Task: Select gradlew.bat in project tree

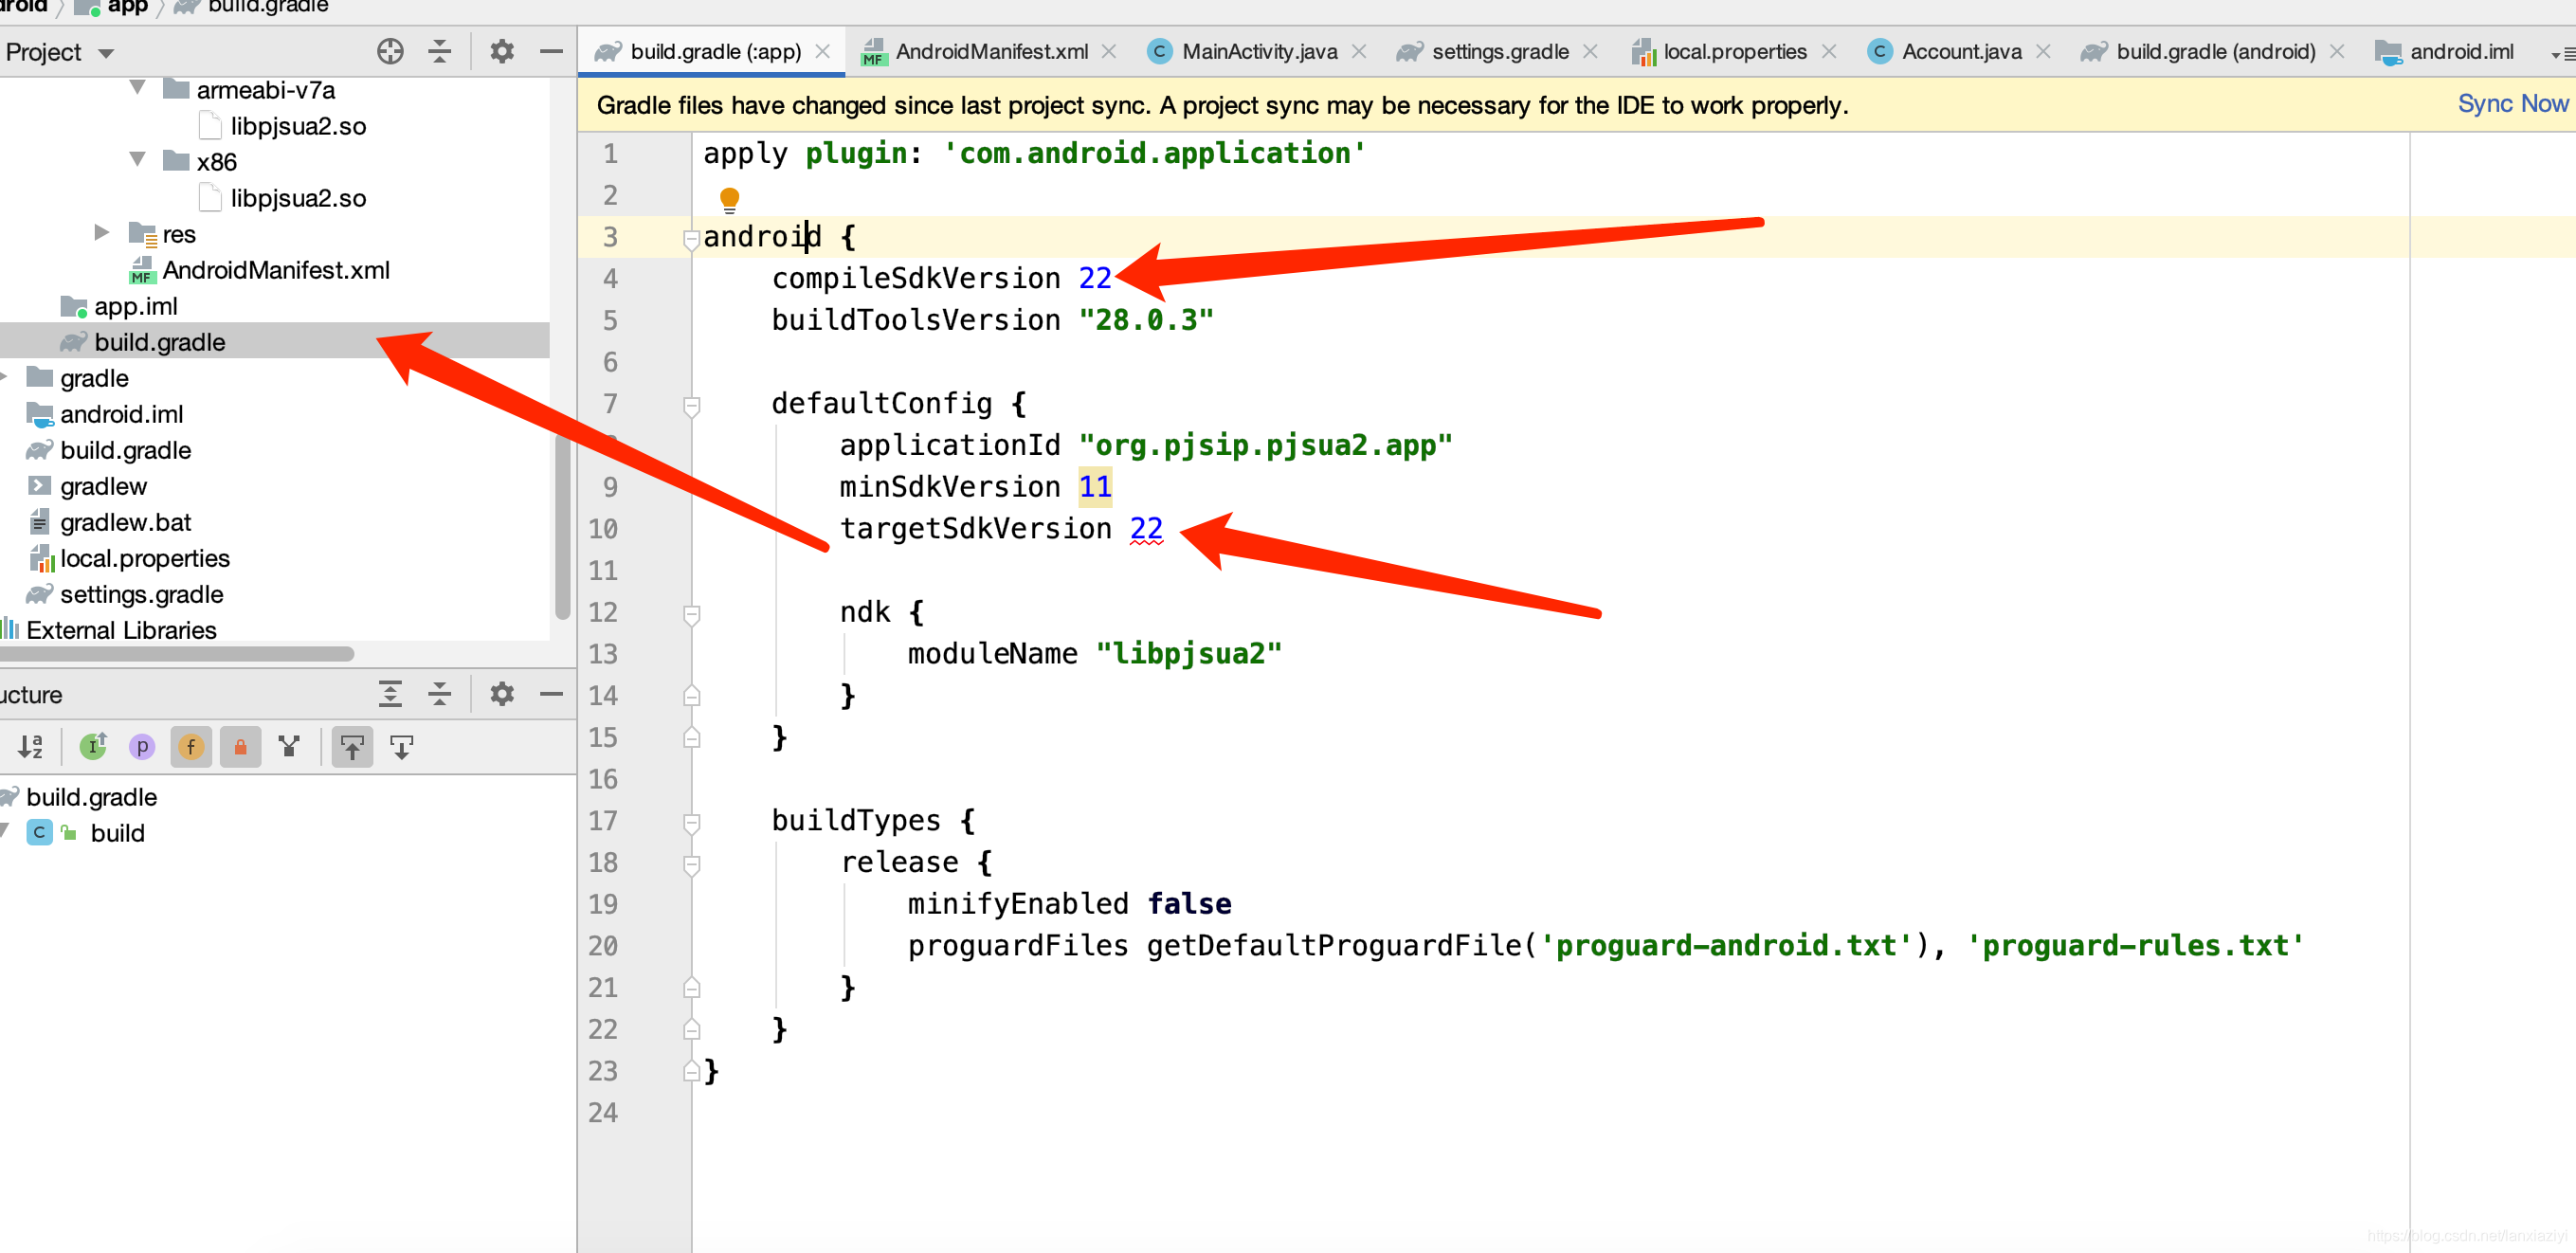Action: (109, 521)
